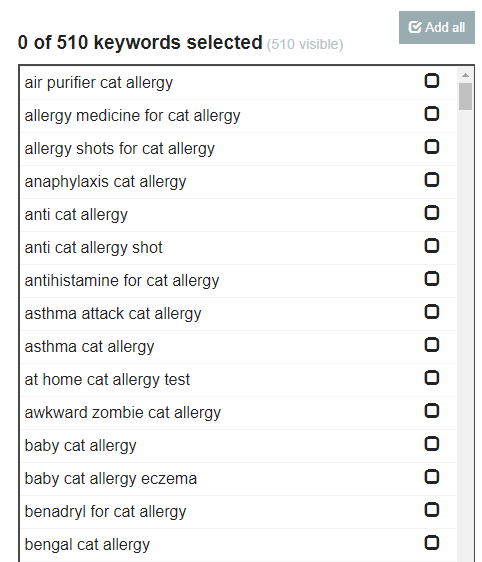Select allergy medicine for cat allergy checkbox
This screenshot has height=562, width=482.
click(431, 114)
